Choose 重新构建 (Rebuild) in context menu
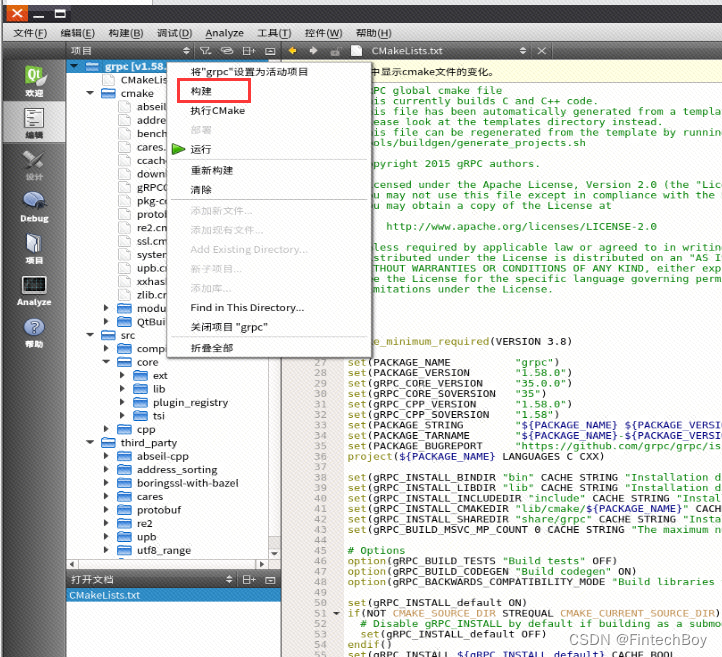Screen dimensions: 722x657 tap(270, 170)
